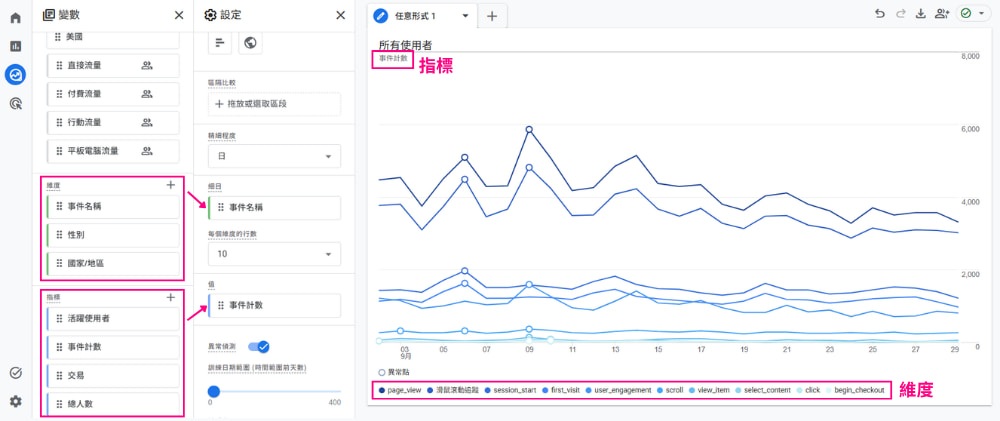Click users icon on 付費流量 segment
The height and width of the screenshot is (421, 1000).
coord(147,94)
